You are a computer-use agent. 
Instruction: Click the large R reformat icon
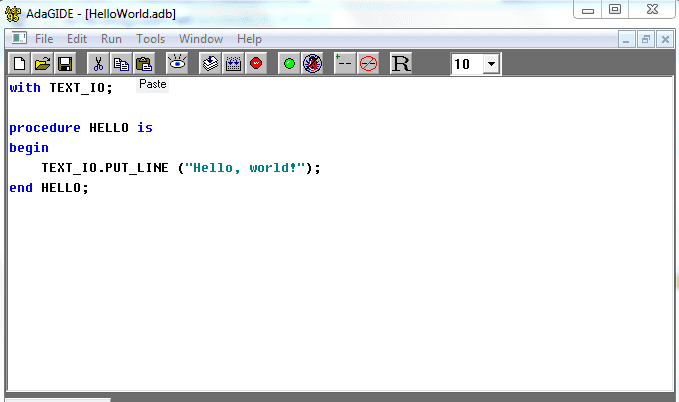pos(401,64)
